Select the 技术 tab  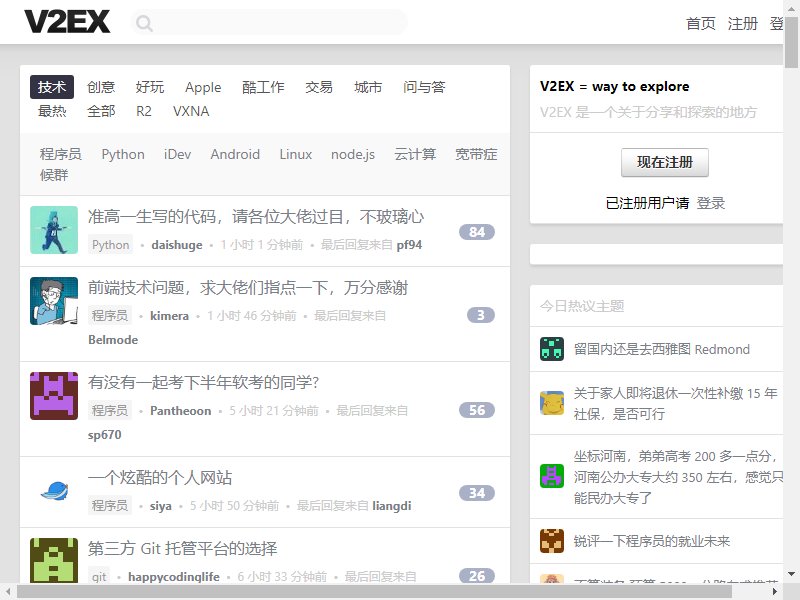click(x=52, y=87)
